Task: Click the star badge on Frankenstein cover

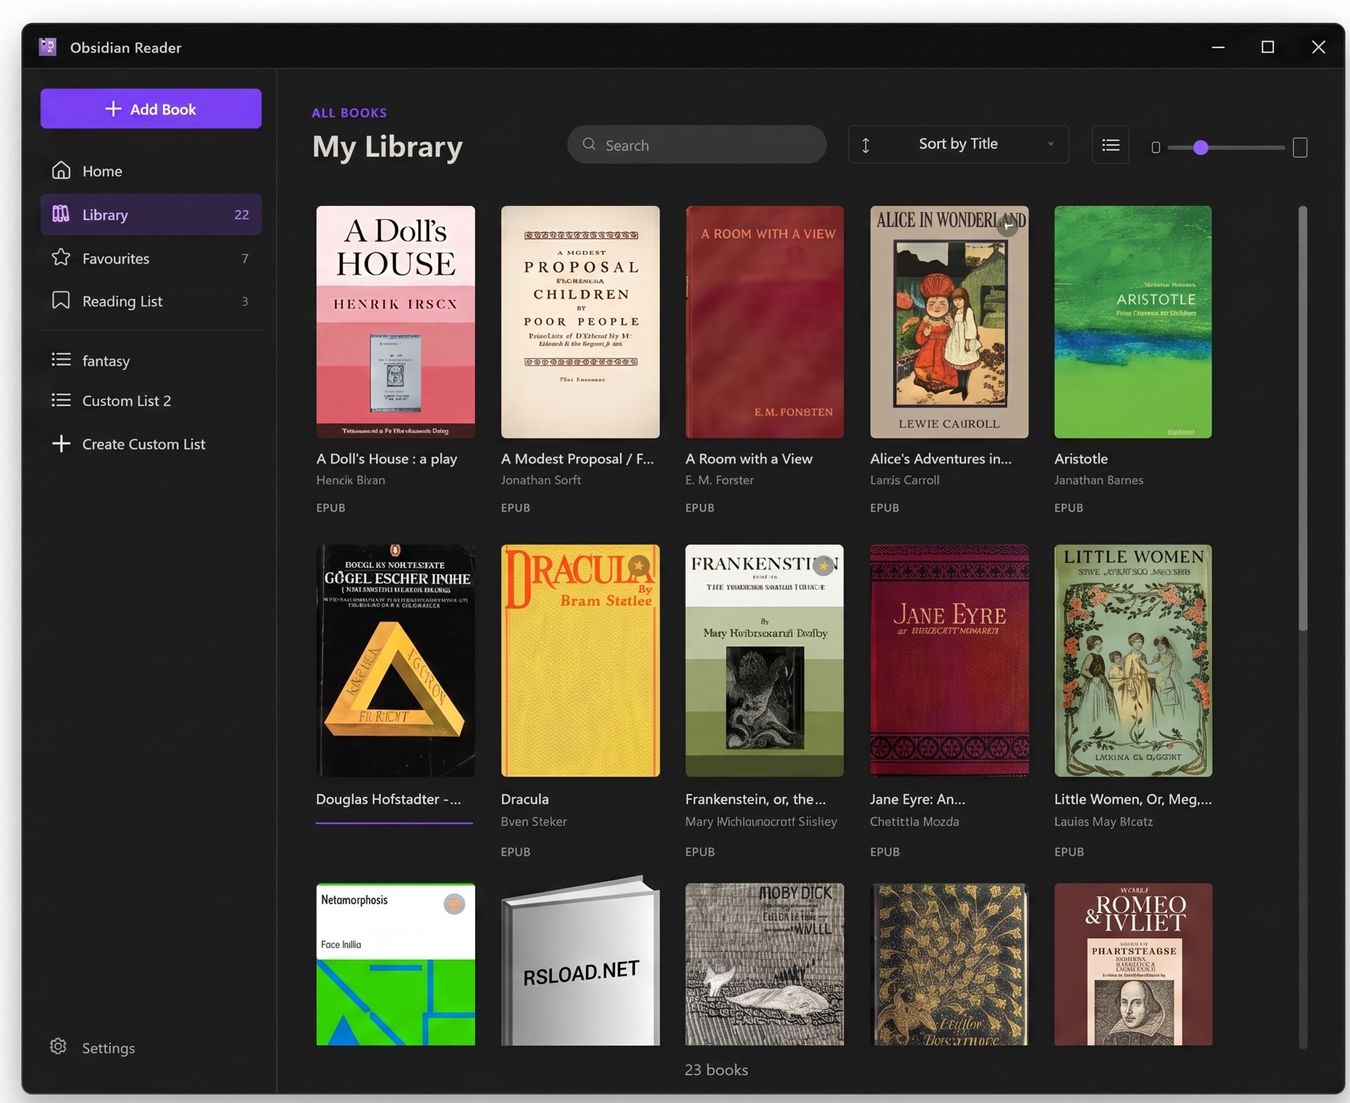Action: click(823, 566)
